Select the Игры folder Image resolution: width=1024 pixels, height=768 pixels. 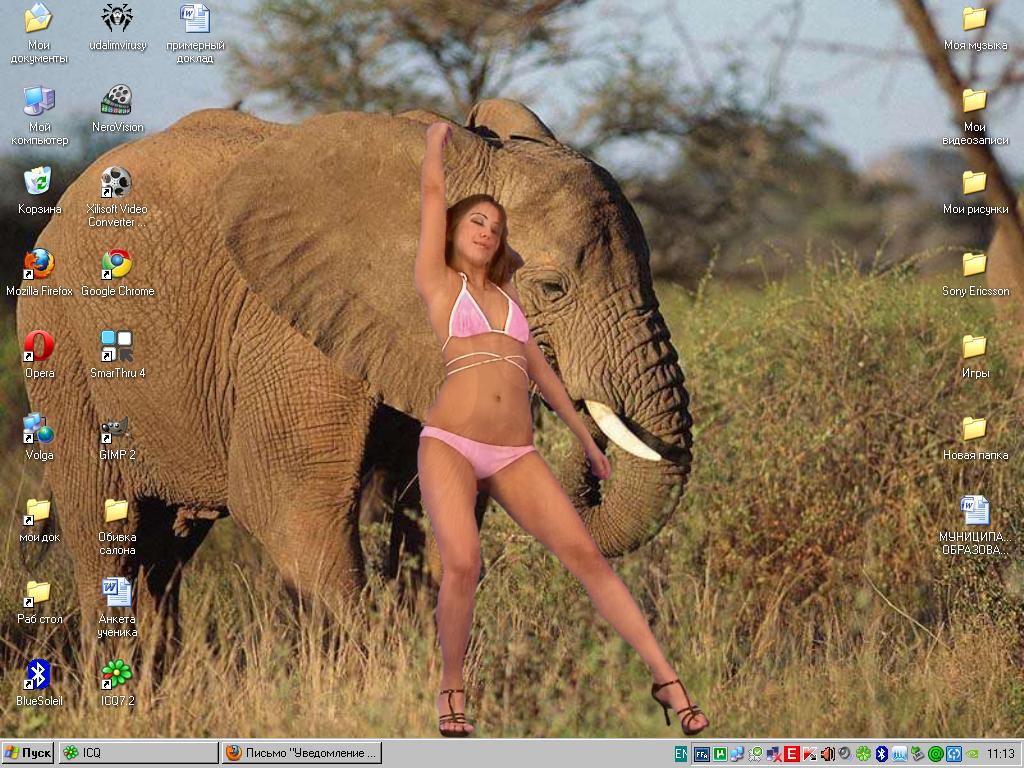click(975, 347)
